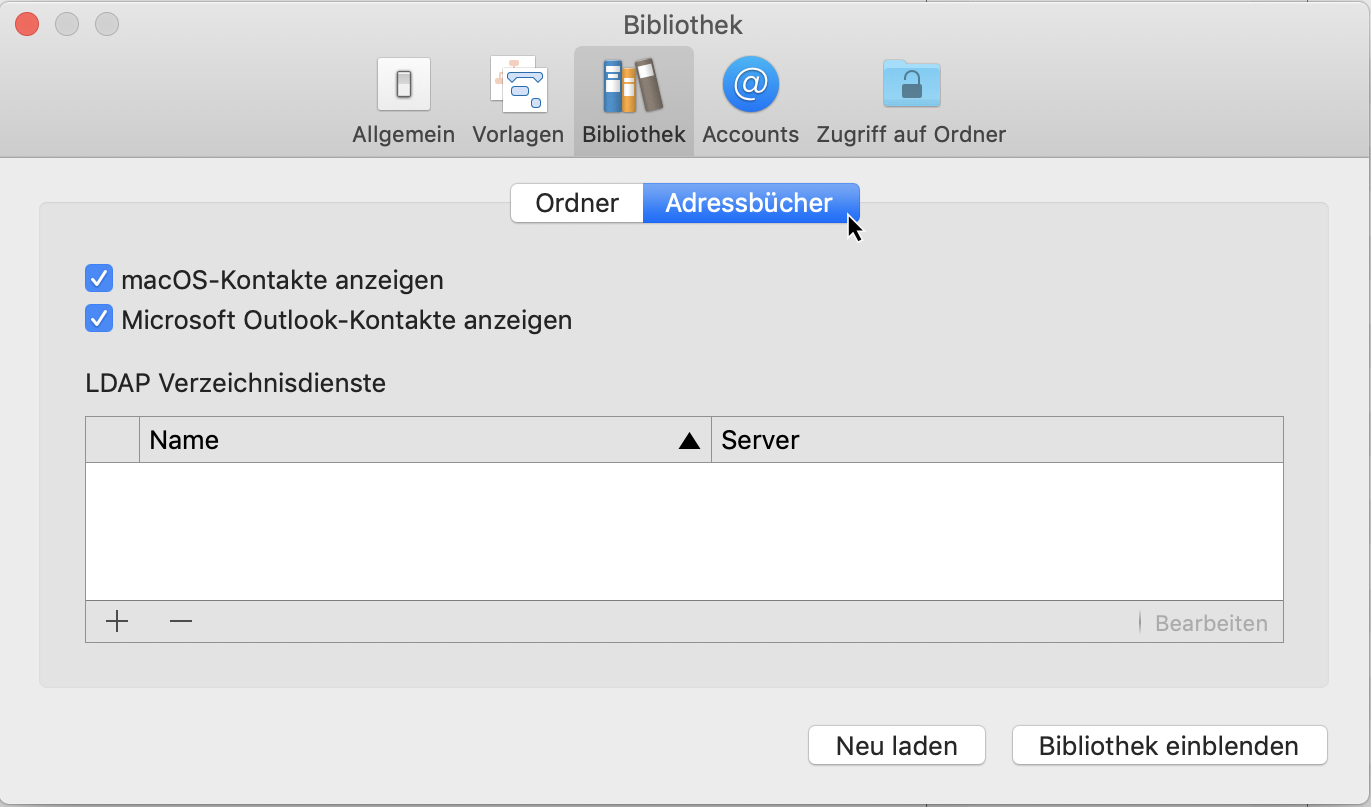
Task: Add an LDAP directory with the plus icon
Action: [117, 621]
